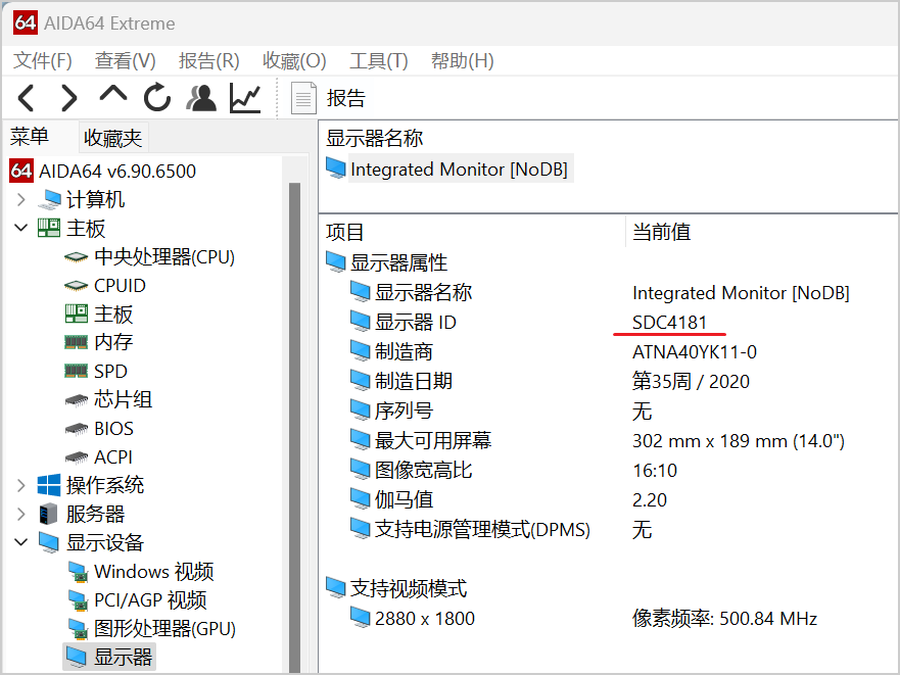Click the Forward navigation arrow
Screen dimensions: 900x675
click(x=68, y=98)
